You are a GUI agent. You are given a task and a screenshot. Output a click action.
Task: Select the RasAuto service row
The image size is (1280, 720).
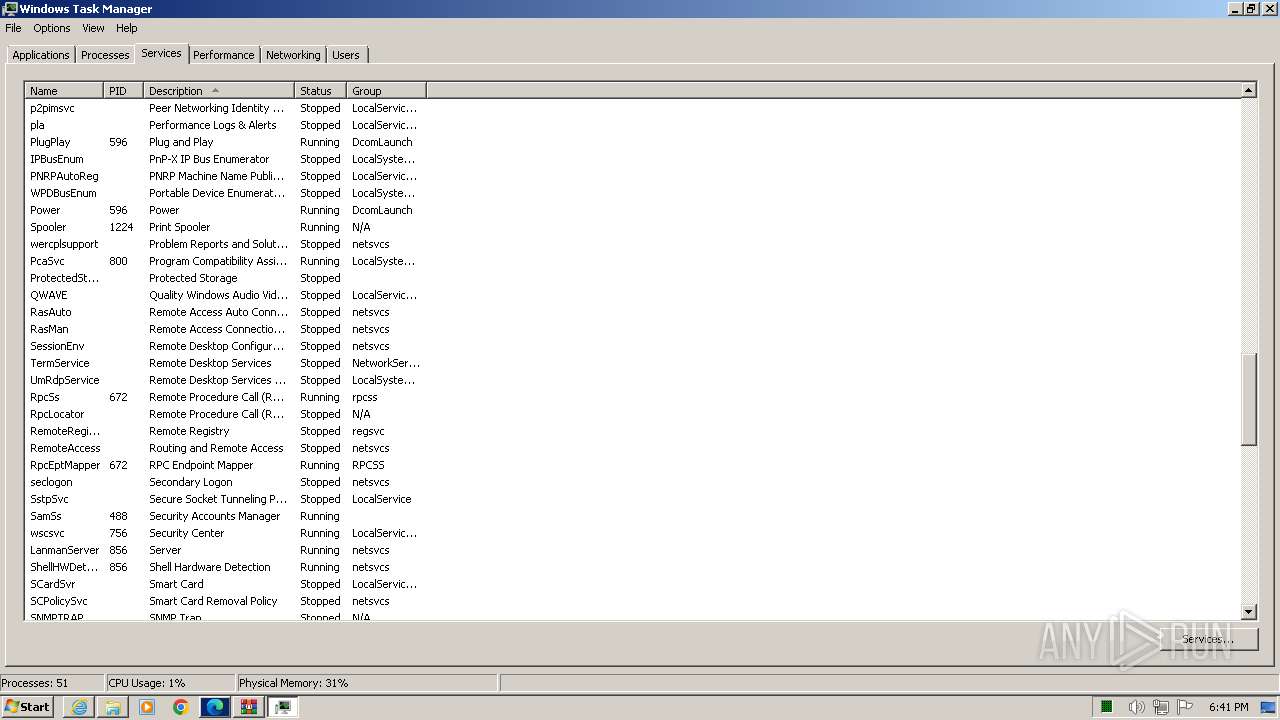coord(226,312)
